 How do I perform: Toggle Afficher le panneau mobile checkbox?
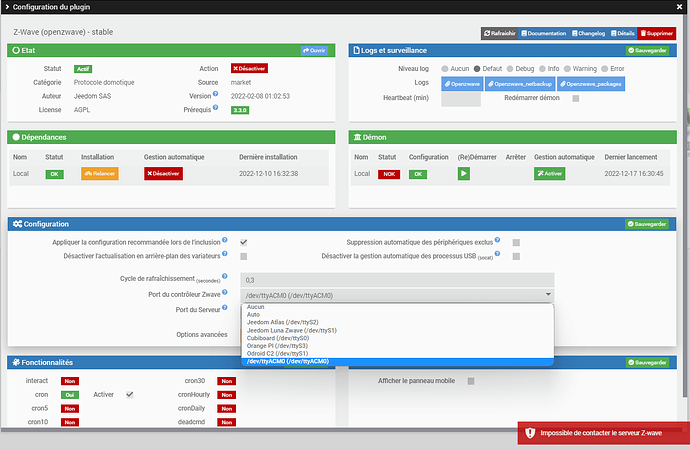(x=471, y=381)
